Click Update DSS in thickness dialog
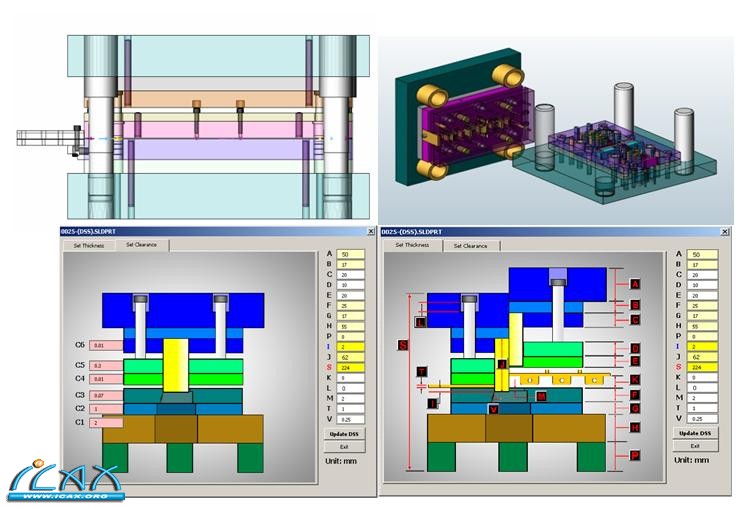This screenshot has height=508, width=744. point(695,433)
